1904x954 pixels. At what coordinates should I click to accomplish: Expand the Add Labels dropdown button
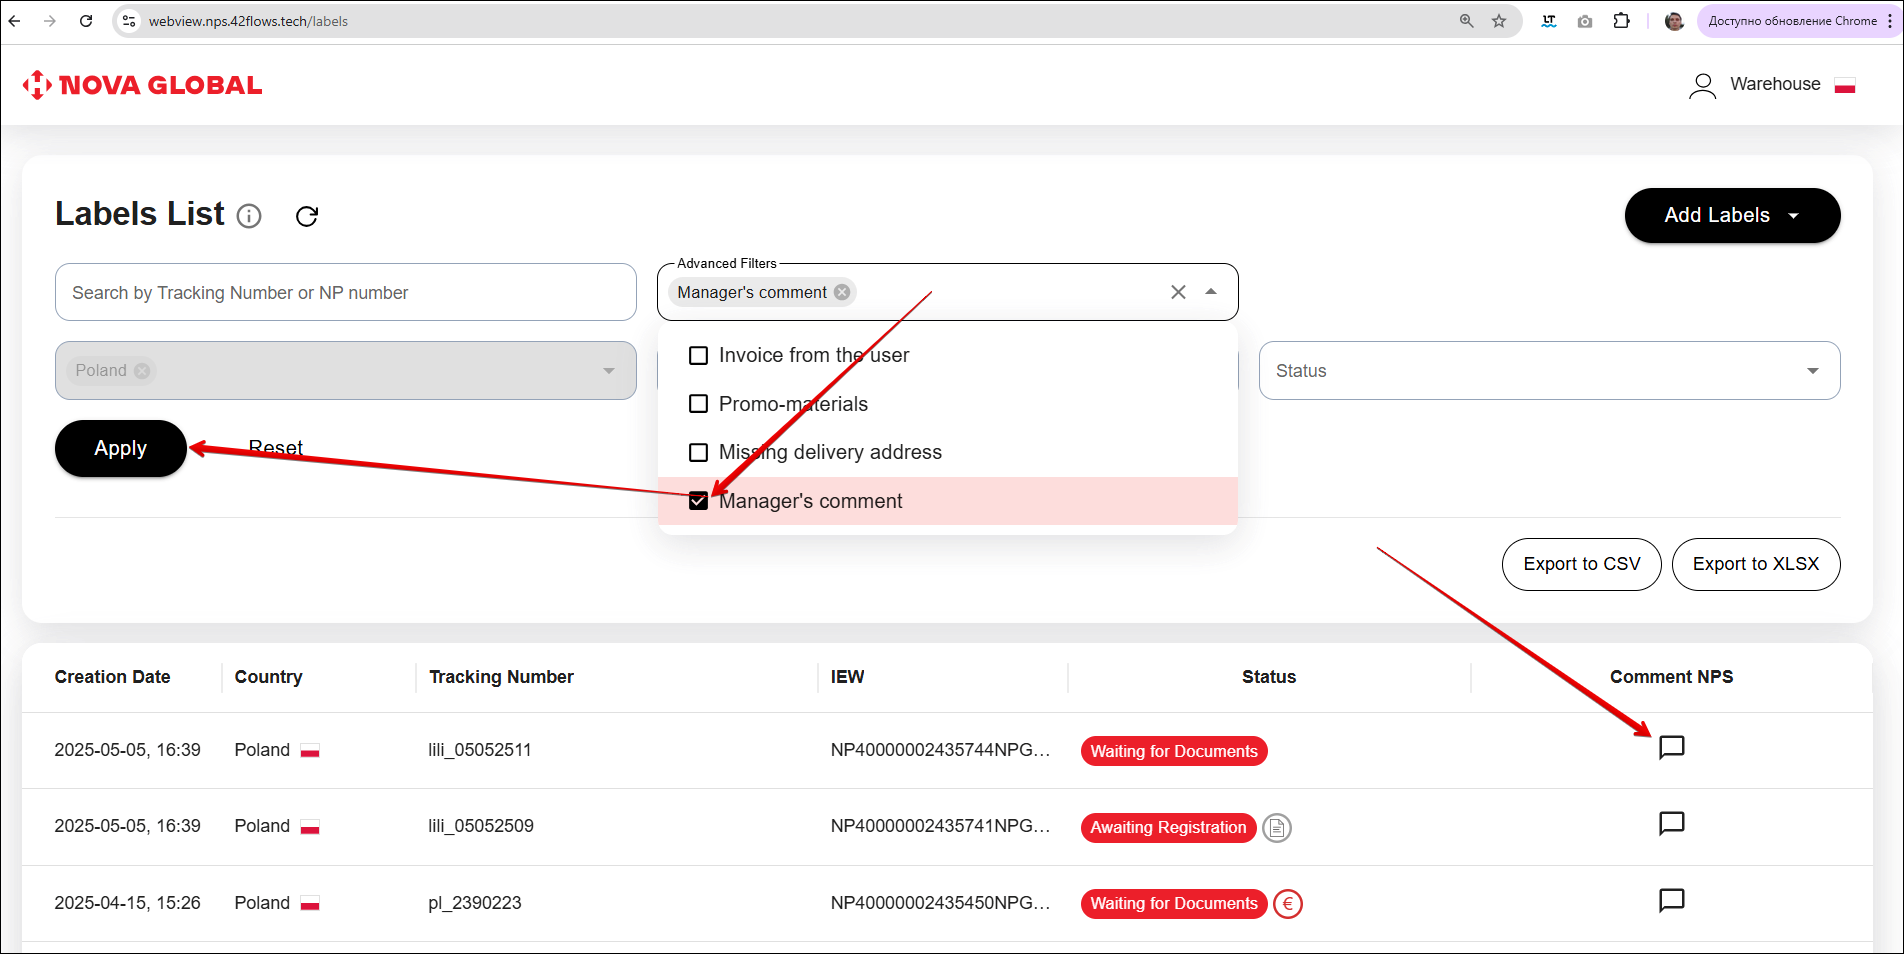click(x=1732, y=216)
